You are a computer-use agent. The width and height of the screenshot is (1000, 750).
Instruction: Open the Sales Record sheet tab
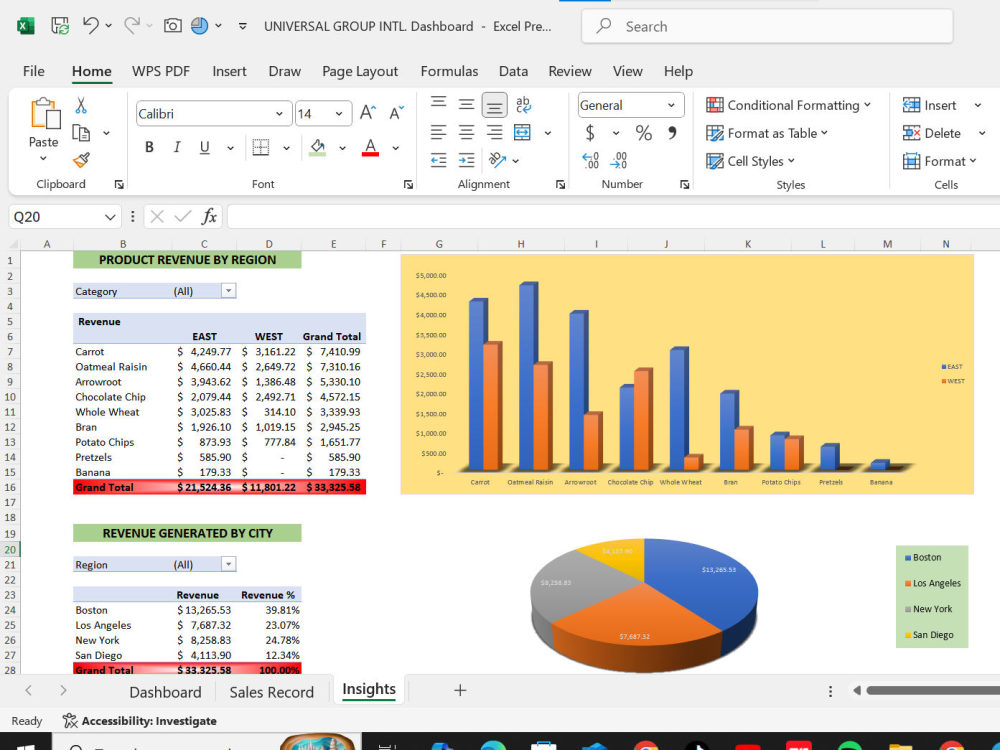click(x=272, y=692)
